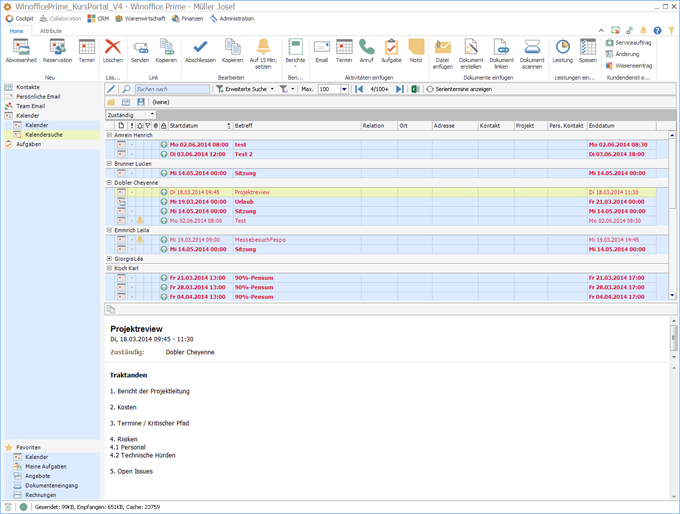Create new Abwesenheit entry
Image resolution: width=680 pixels, height=514 pixels.
tap(21, 51)
